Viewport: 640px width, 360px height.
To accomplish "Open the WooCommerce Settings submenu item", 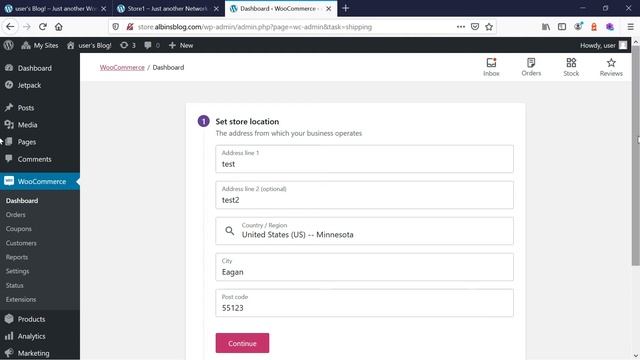I will click(x=17, y=271).
